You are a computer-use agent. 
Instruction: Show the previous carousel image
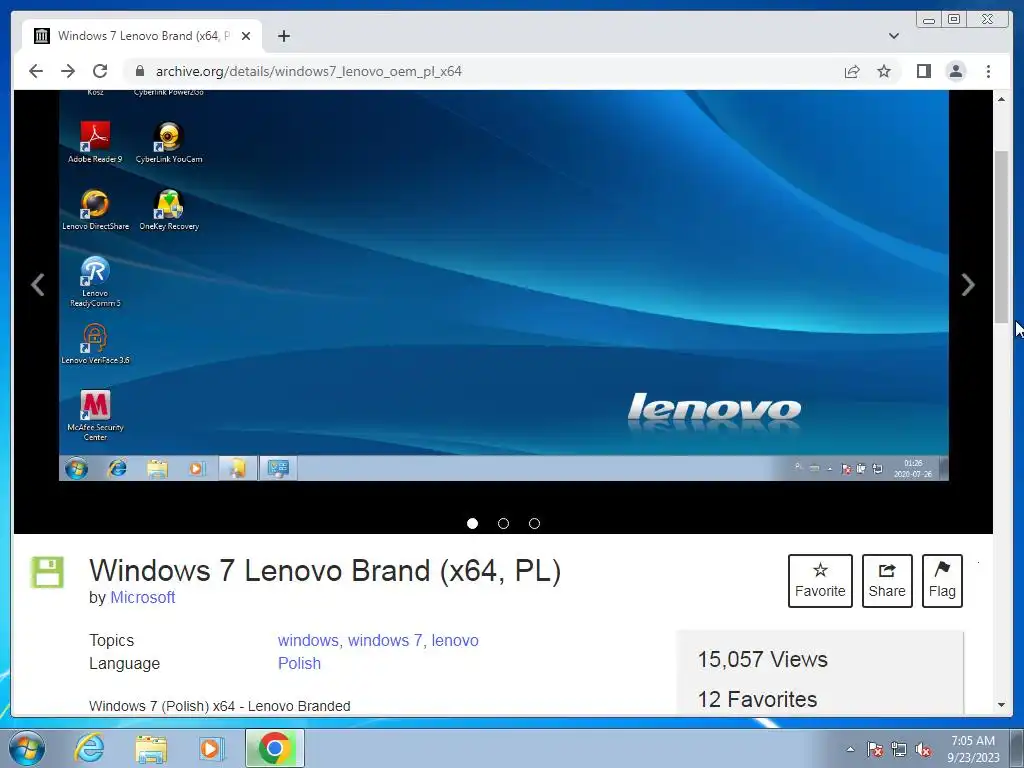click(38, 285)
